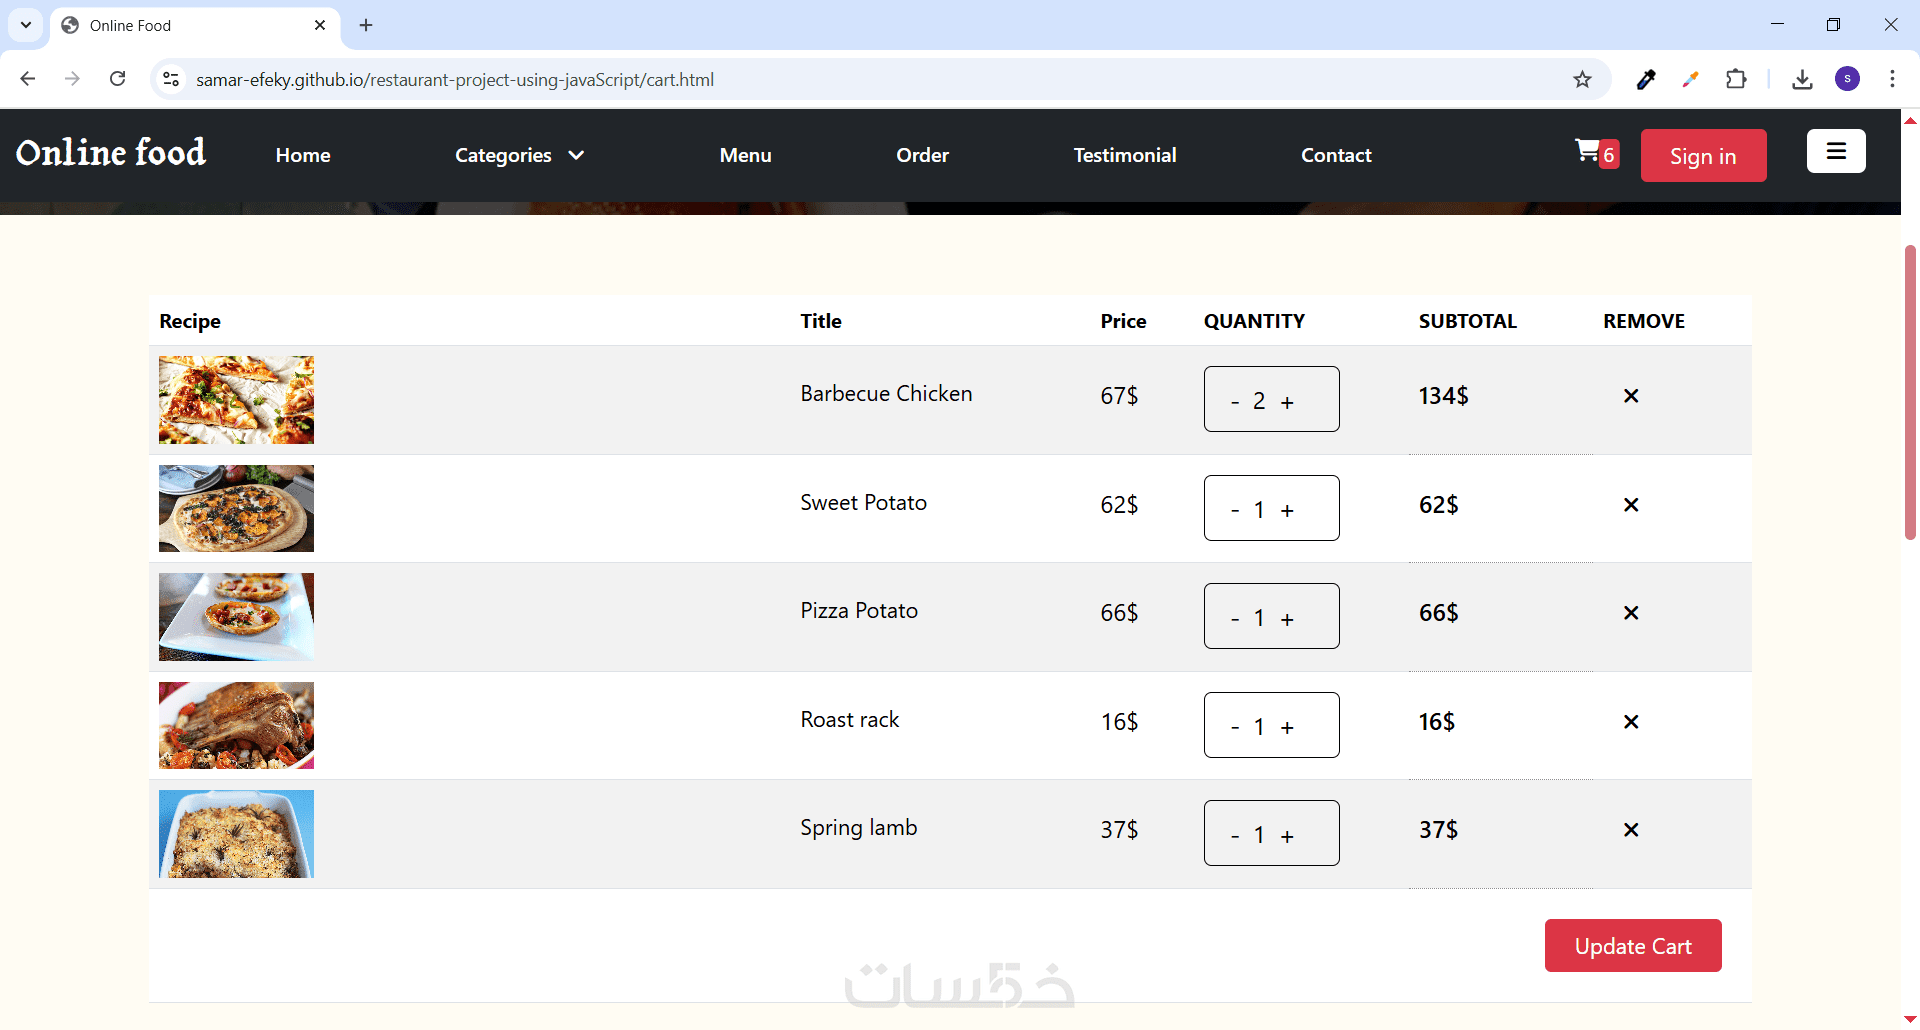Screen dimensions: 1920x1030
Task: Click the scrollbar up arrow
Action: pyautogui.click(x=1910, y=119)
